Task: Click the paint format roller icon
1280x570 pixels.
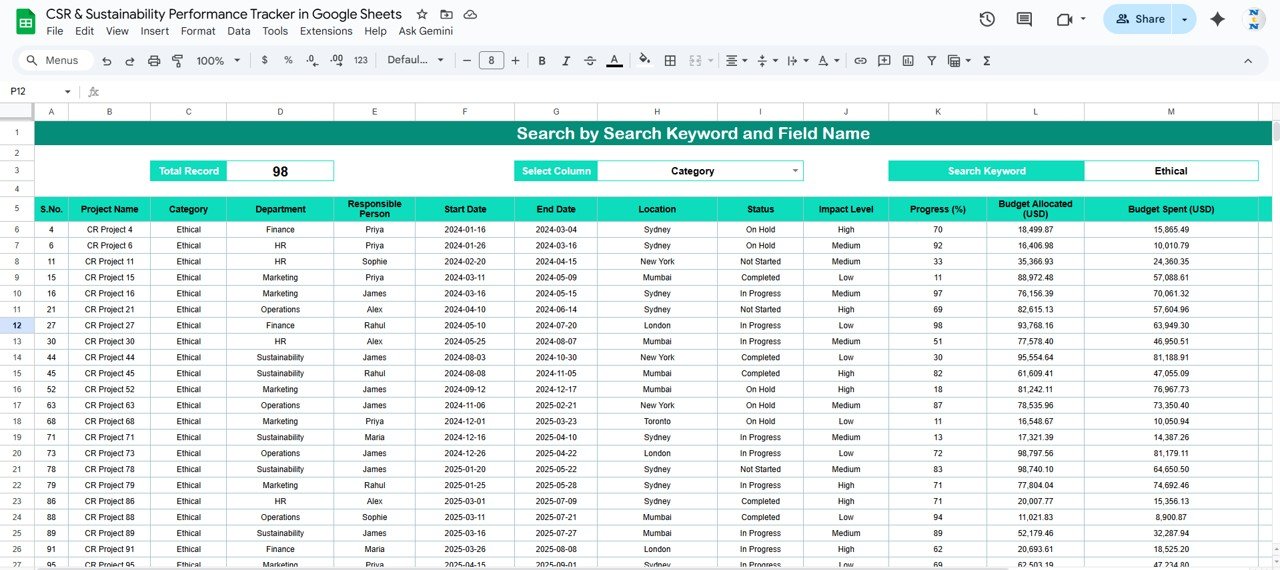Action: tap(178, 61)
